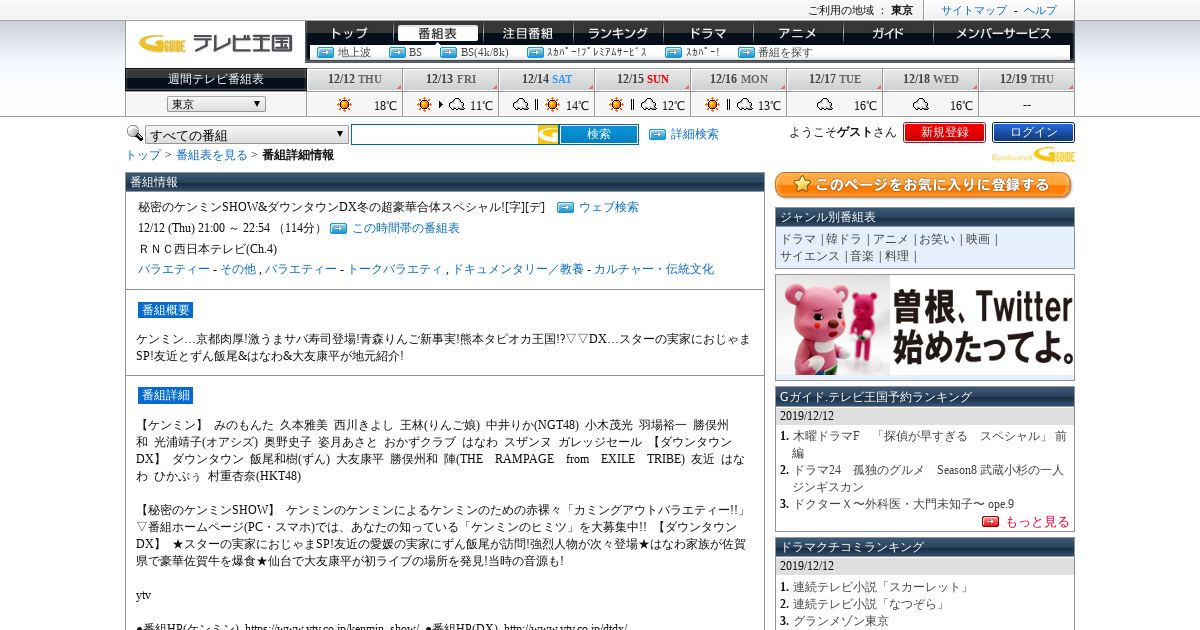Click the お笑い genre link
The height and width of the screenshot is (630, 1200).
(937, 239)
